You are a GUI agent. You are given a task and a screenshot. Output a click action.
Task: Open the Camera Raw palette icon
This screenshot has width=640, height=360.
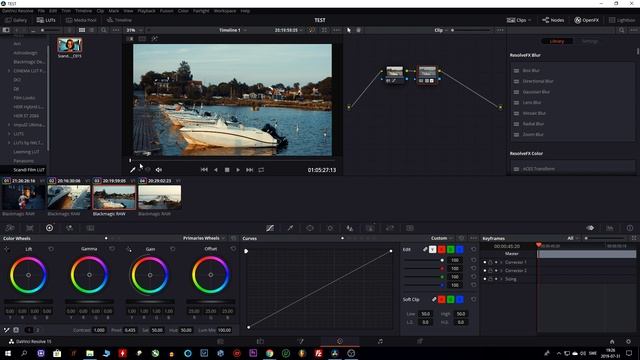(10, 228)
